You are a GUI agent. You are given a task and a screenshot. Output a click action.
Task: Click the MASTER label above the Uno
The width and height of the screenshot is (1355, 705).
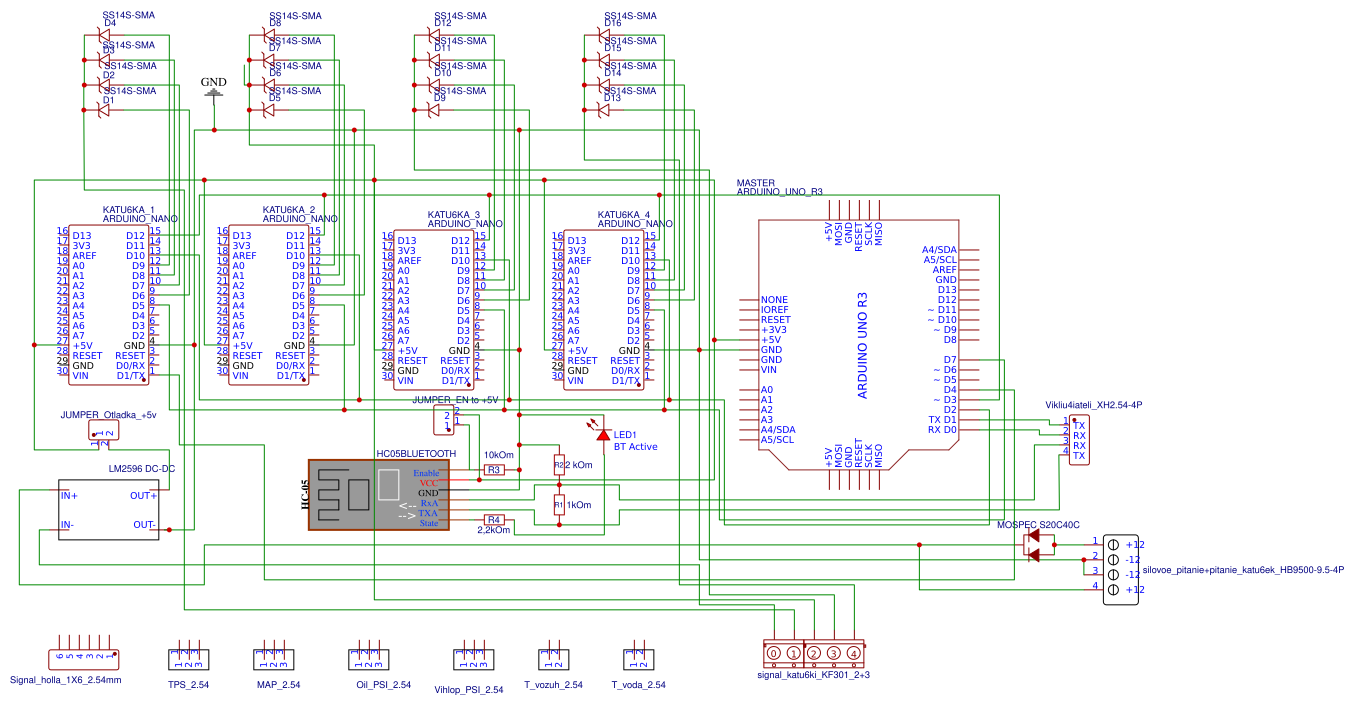[x=756, y=183]
